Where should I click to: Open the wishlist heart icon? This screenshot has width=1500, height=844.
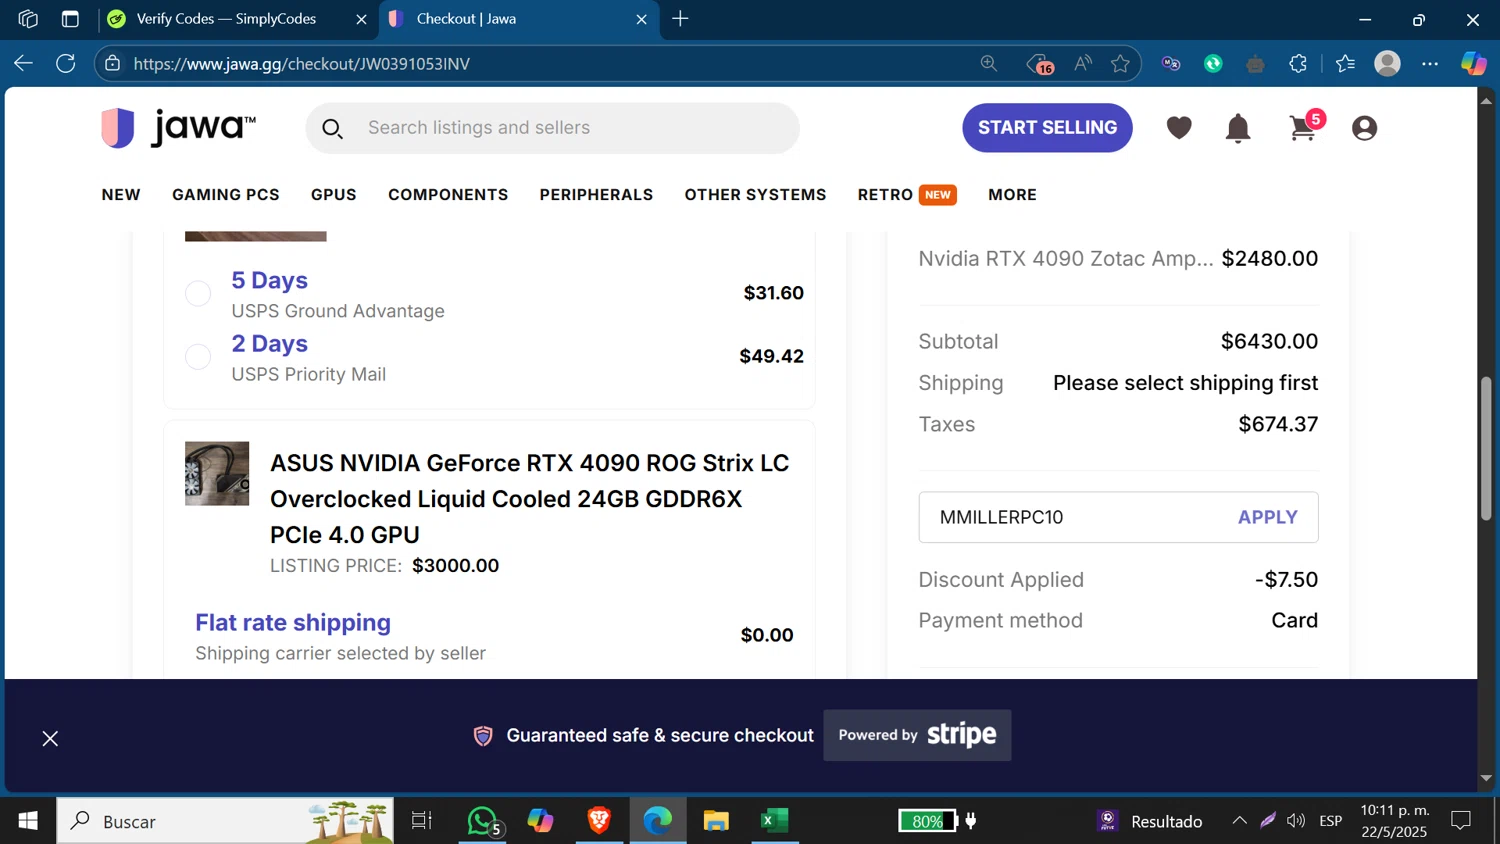pyautogui.click(x=1179, y=128)
